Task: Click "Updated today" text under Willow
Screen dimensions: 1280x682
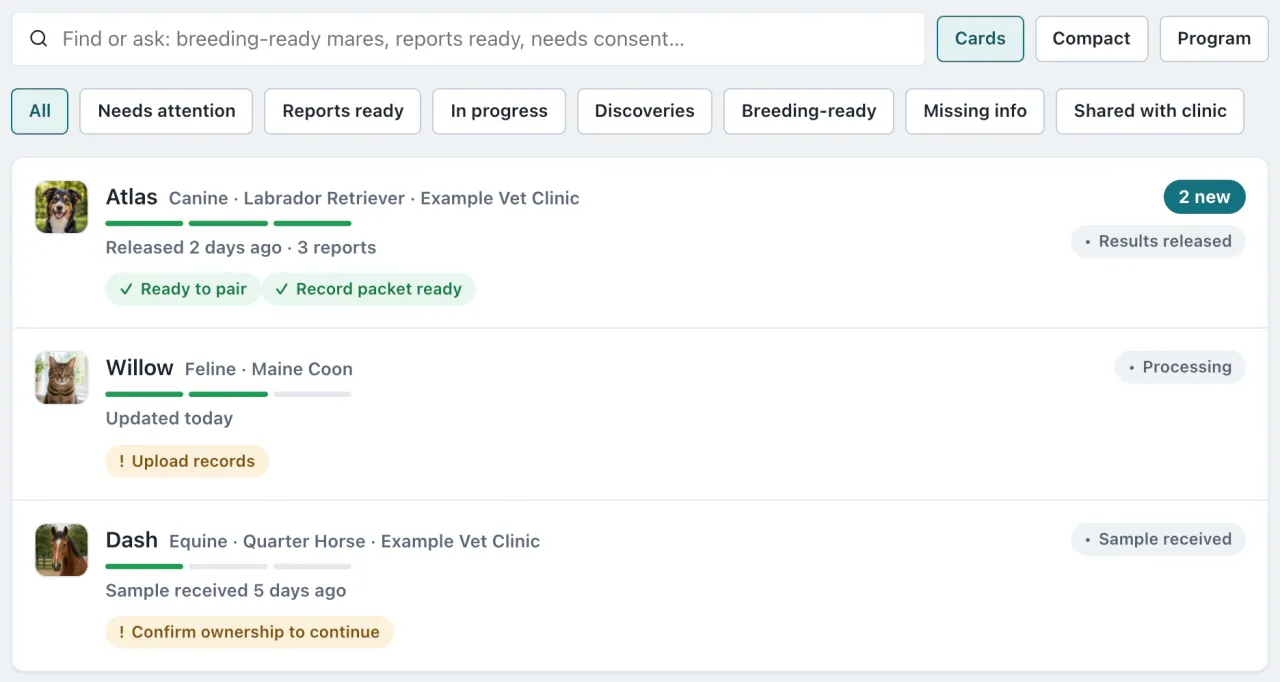Action: (x=169, y=418)
